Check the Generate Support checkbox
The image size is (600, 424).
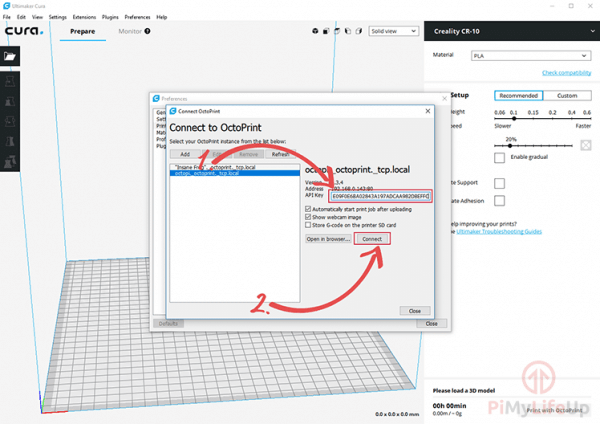[x=499, y=183]
